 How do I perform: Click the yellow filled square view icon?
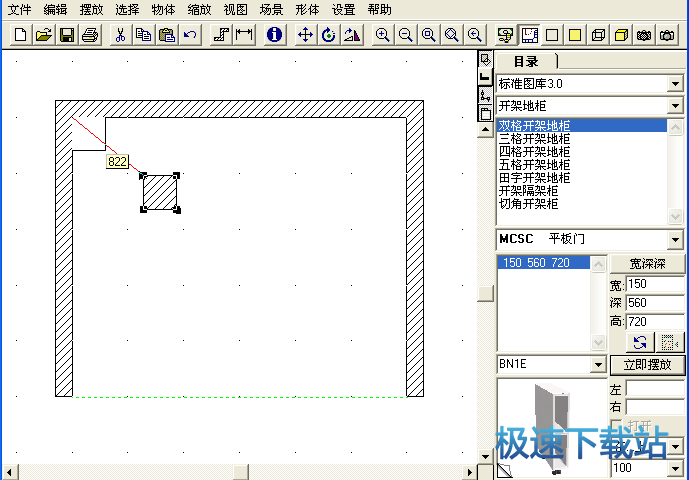pyautogui.click(x=575, y=35)
